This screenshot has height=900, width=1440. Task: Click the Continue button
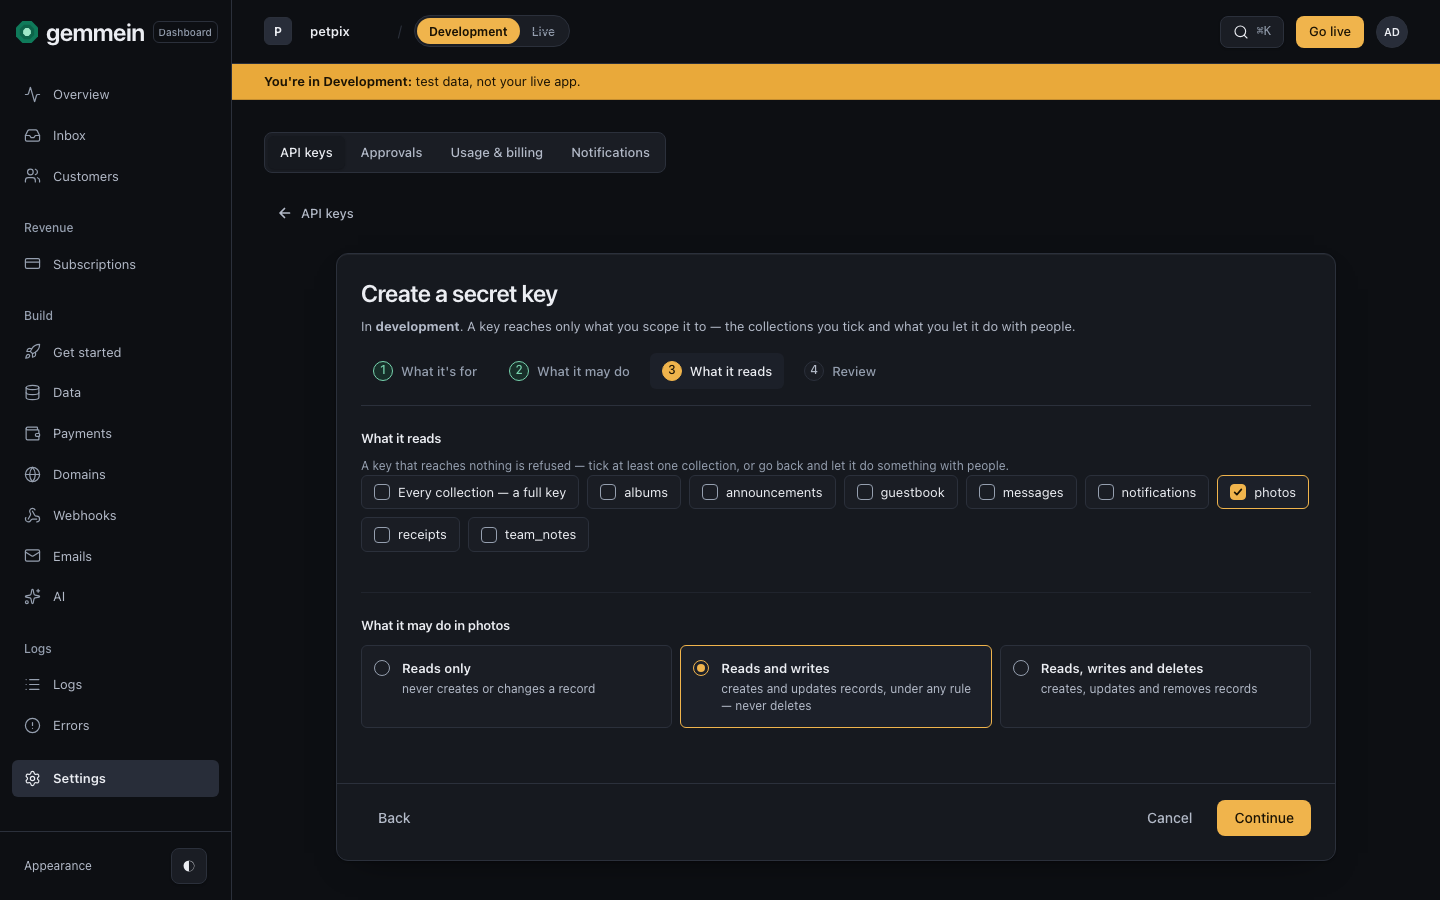point(1264,818)
